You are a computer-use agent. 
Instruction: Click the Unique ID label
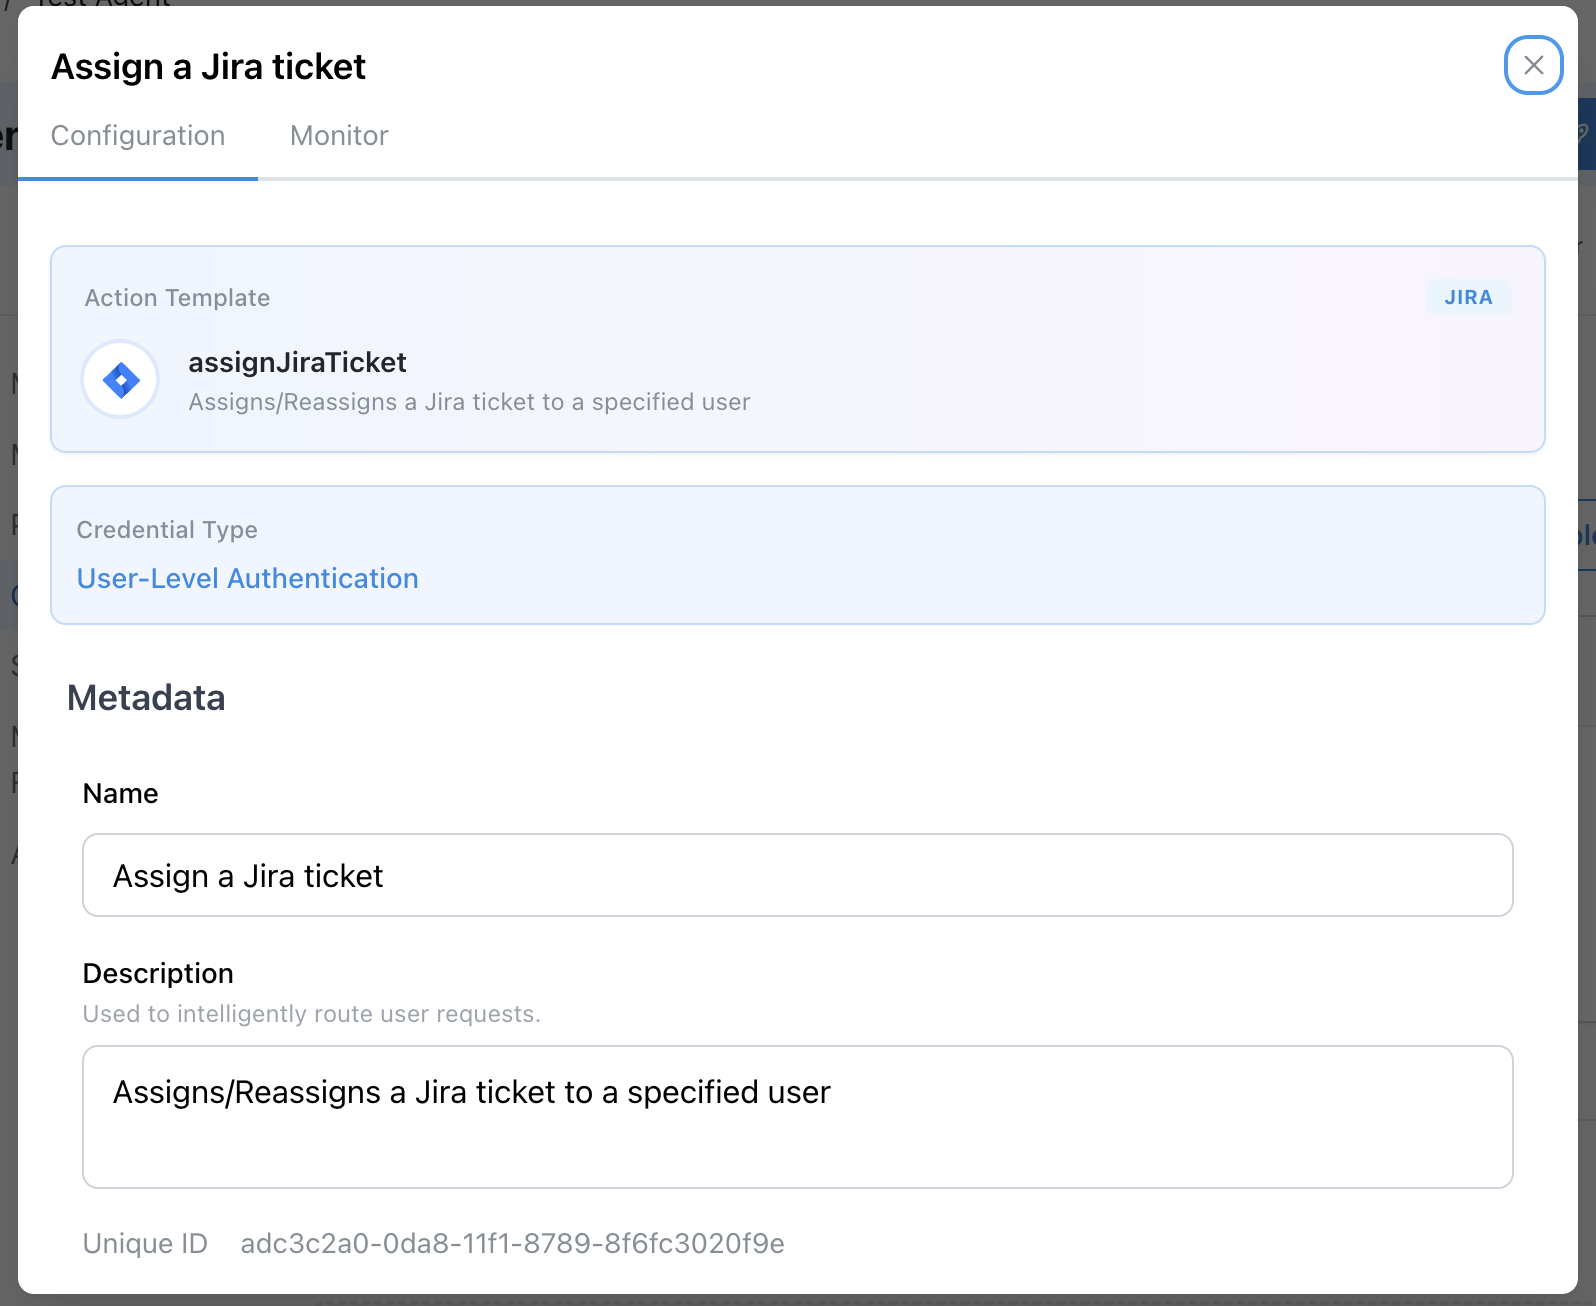[145, 1243]
